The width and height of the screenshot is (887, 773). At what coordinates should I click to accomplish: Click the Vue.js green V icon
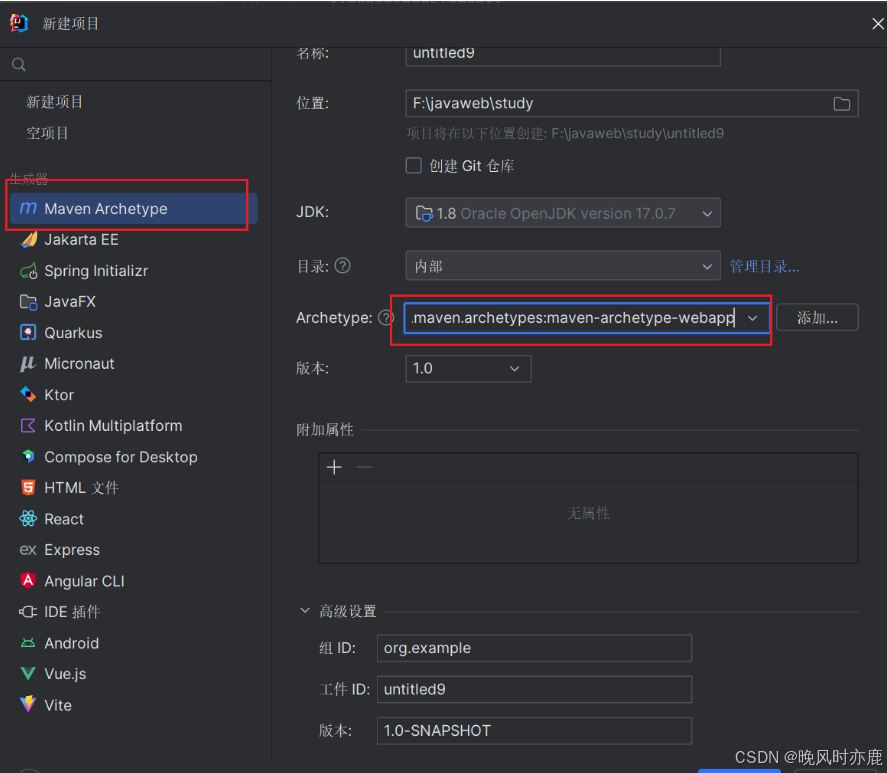(28, 674)
